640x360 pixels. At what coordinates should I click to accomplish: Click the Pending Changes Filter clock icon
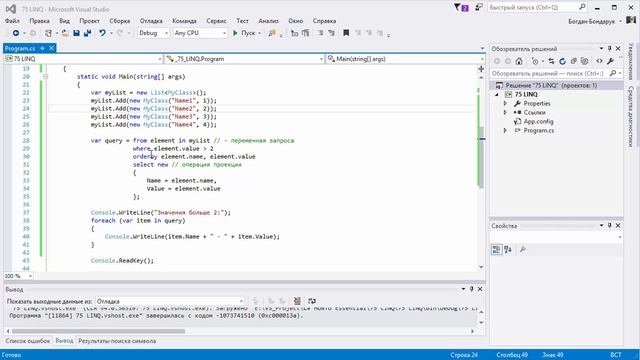pos(535,61)
